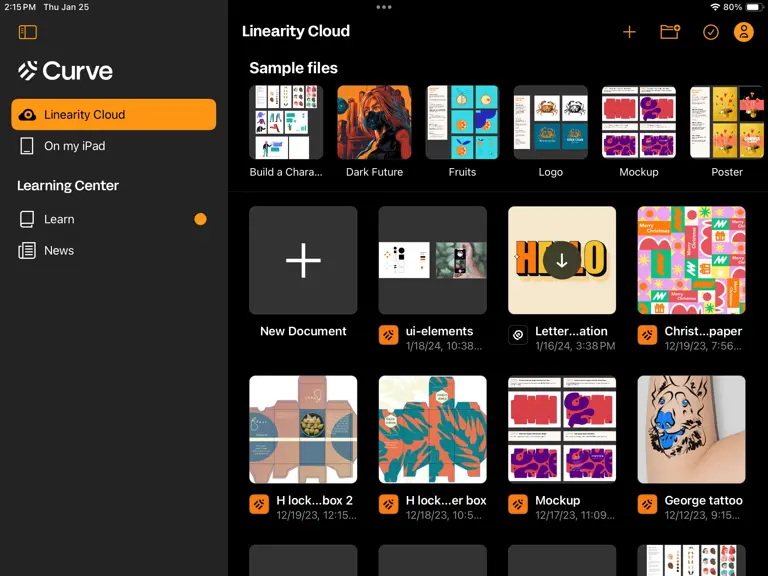Tap the download arrow on HELLO thumbnail

562,261
